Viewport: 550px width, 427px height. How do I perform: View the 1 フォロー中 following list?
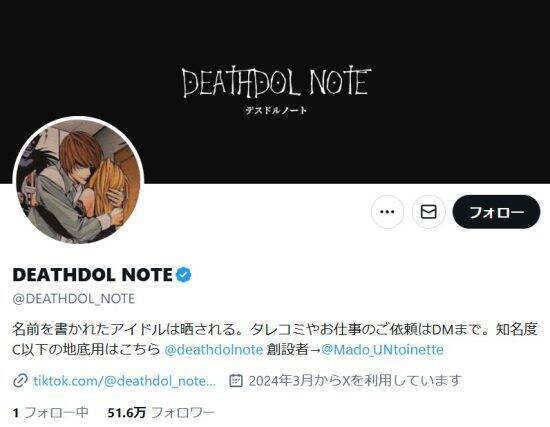tap(50, 412)
